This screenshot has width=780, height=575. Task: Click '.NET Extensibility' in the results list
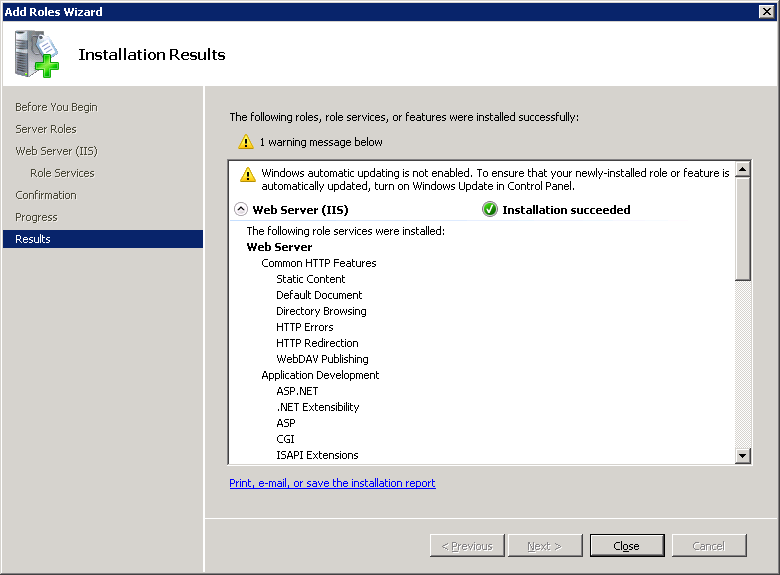(x=317, y=407)
